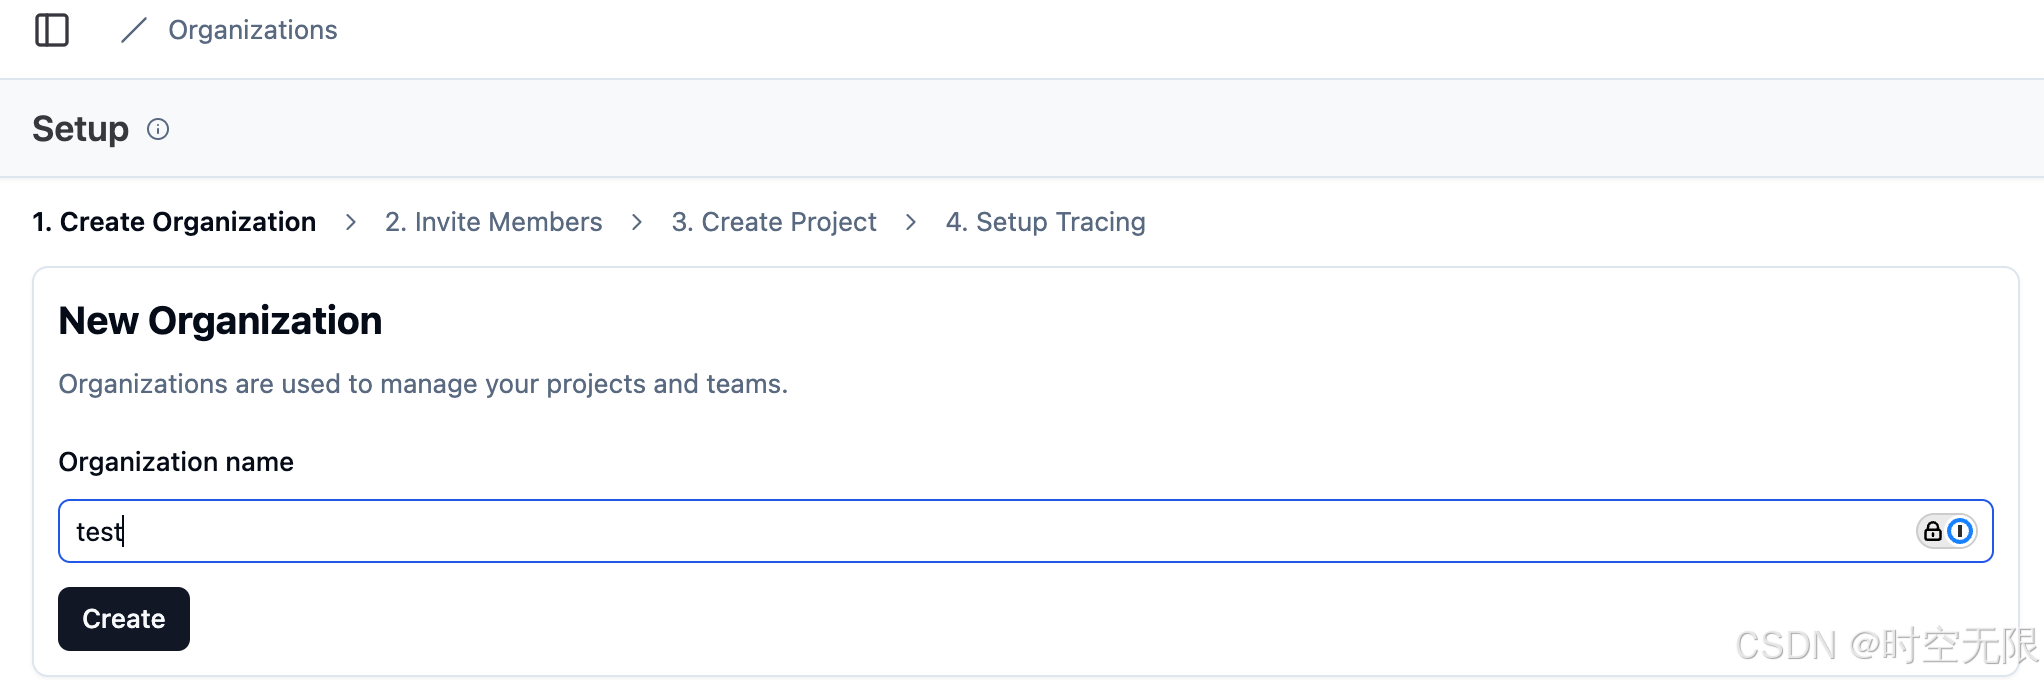This screenshot has height=680, width=2044.
Task: Click the slash breadcrumb separator icon
Action: tap(134, 30)
